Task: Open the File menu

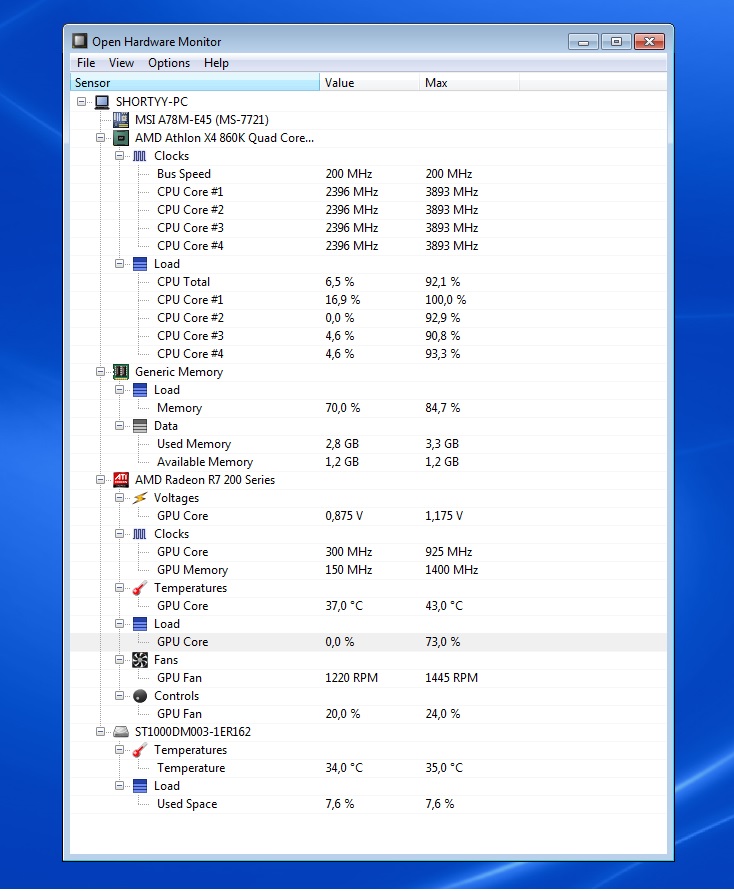Action: point(86,63)
